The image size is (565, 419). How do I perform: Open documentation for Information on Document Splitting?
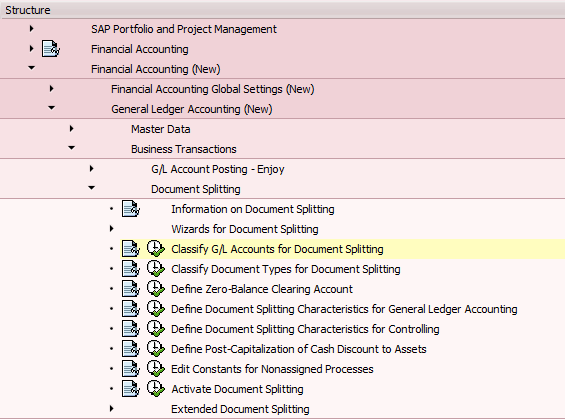(x=131, y=209)
